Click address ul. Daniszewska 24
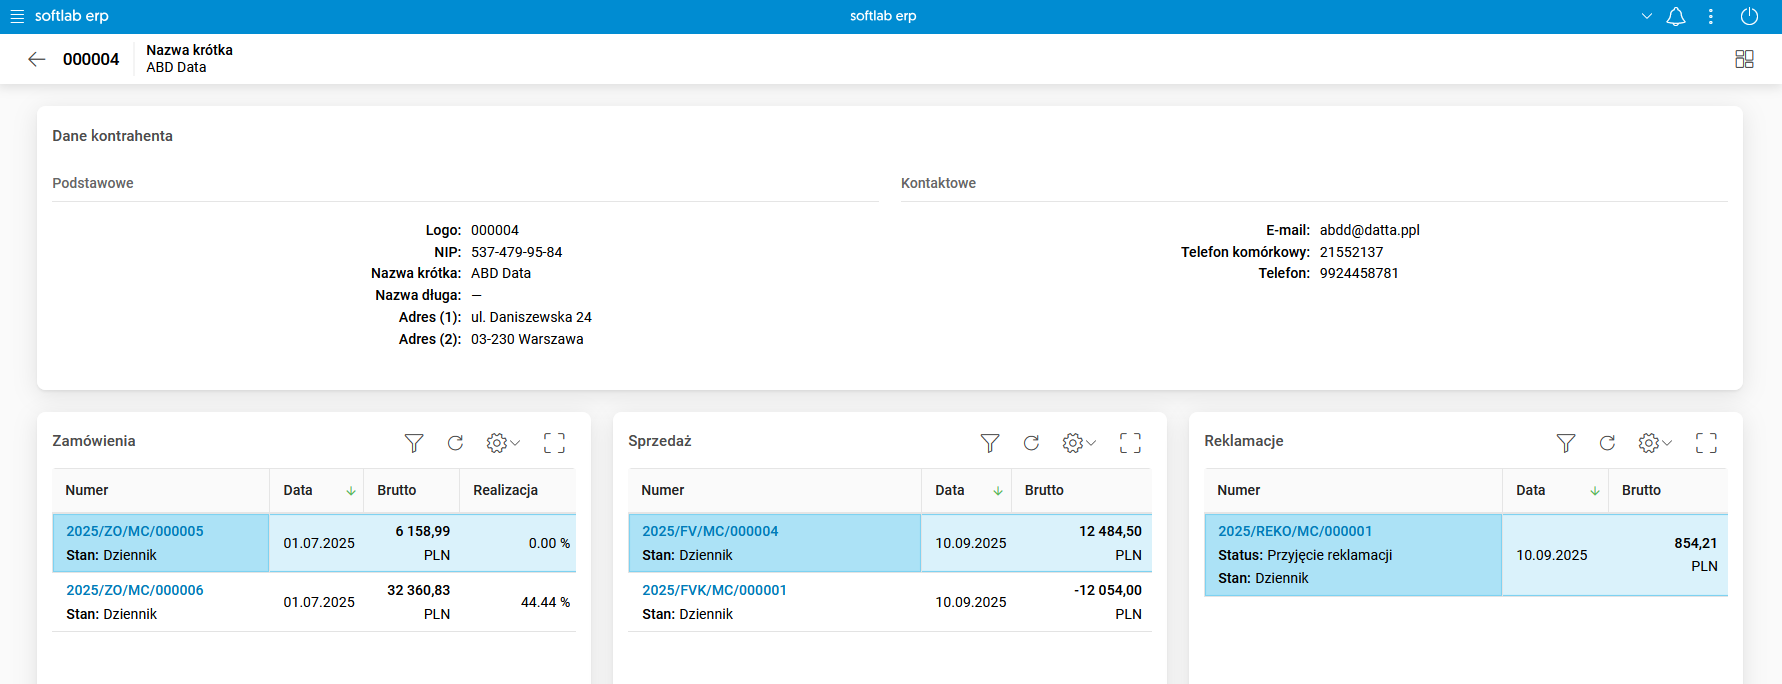Image resolution: width=1782 pixels, height=684 pixels. coord(531,317)
